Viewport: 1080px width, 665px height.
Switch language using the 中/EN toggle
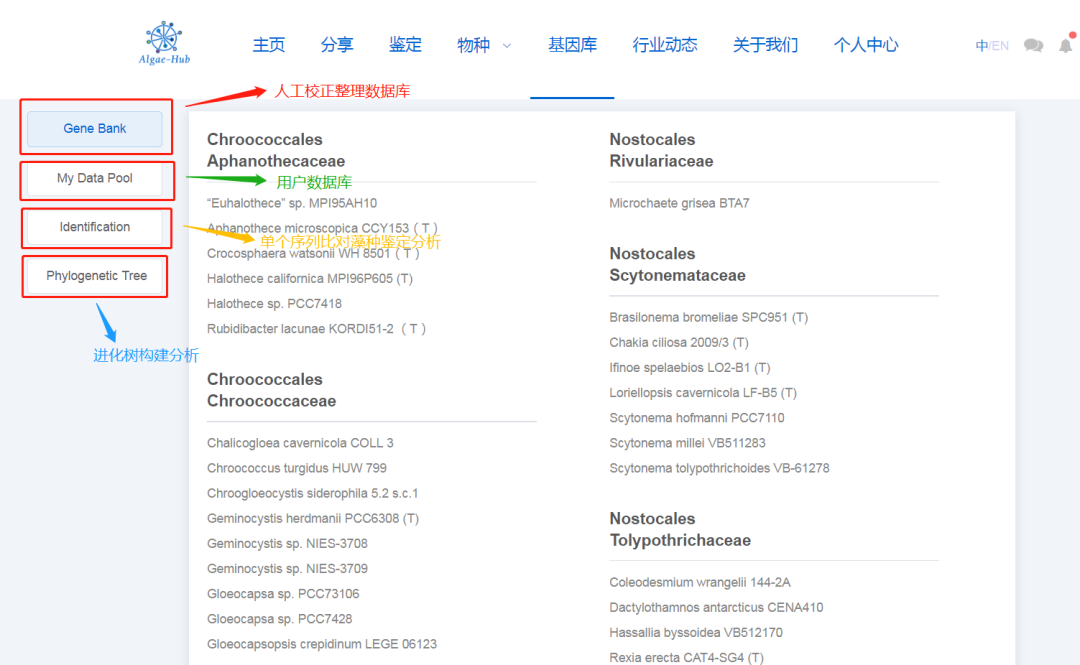pyautogui.click(x=991, y=45)
